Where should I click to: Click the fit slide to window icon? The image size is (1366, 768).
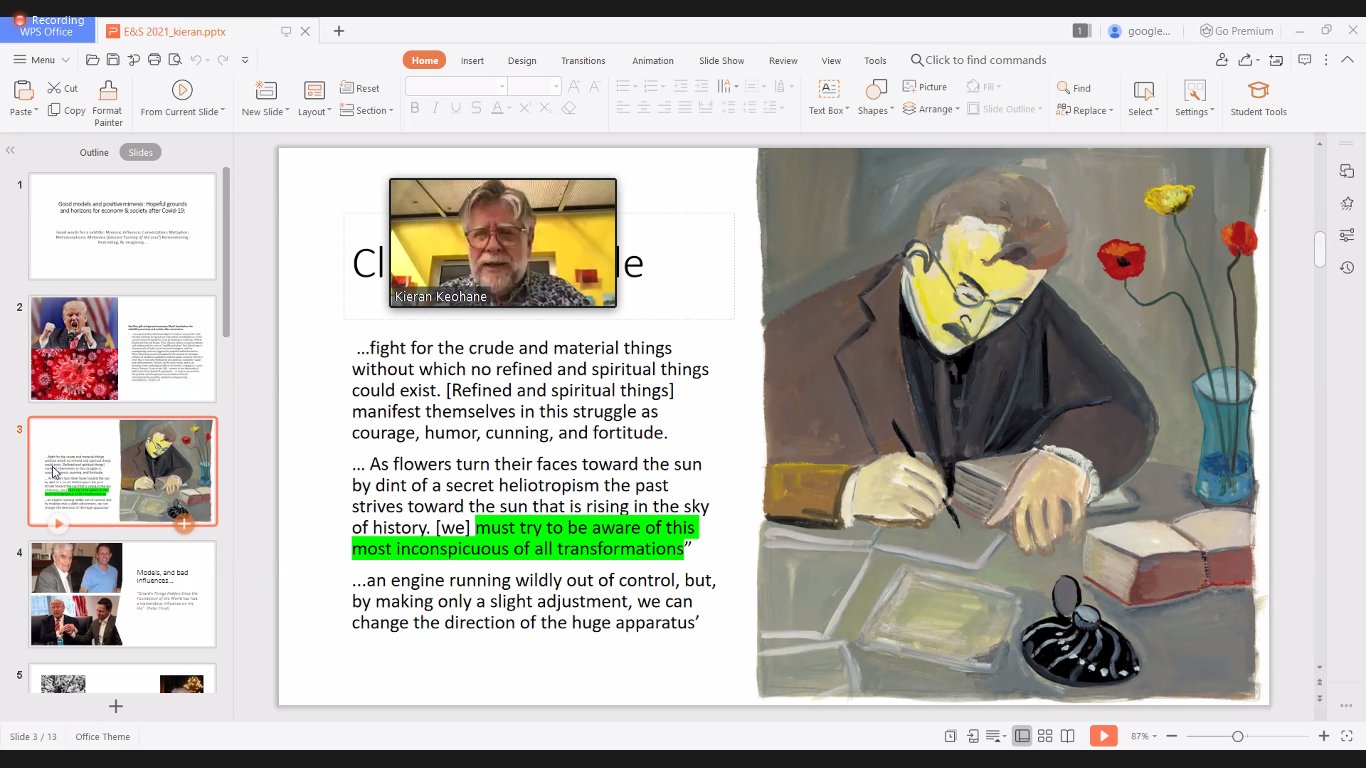pyautogui.click(x=1345, y=736)
